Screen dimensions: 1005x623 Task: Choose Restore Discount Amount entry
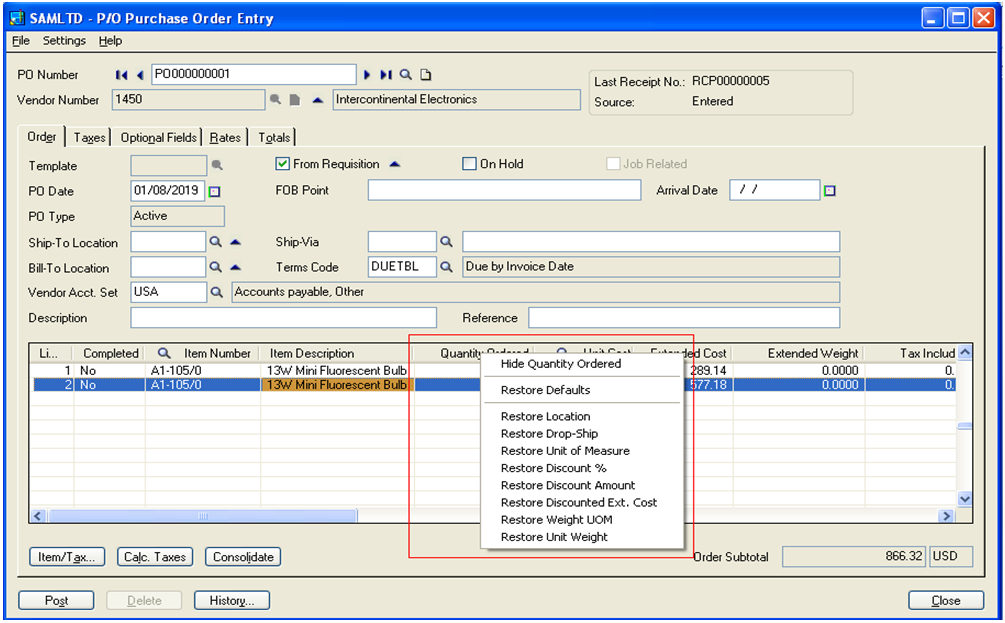click(x=582, y=485)
